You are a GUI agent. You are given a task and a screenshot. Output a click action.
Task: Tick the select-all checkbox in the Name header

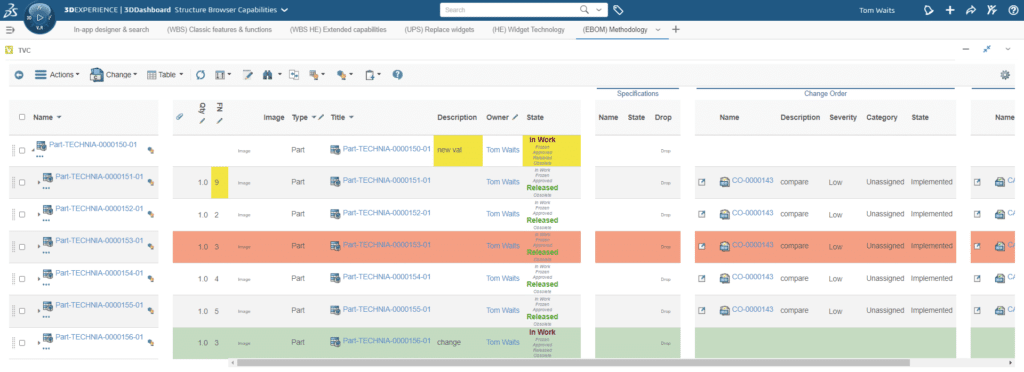point(22,117)
